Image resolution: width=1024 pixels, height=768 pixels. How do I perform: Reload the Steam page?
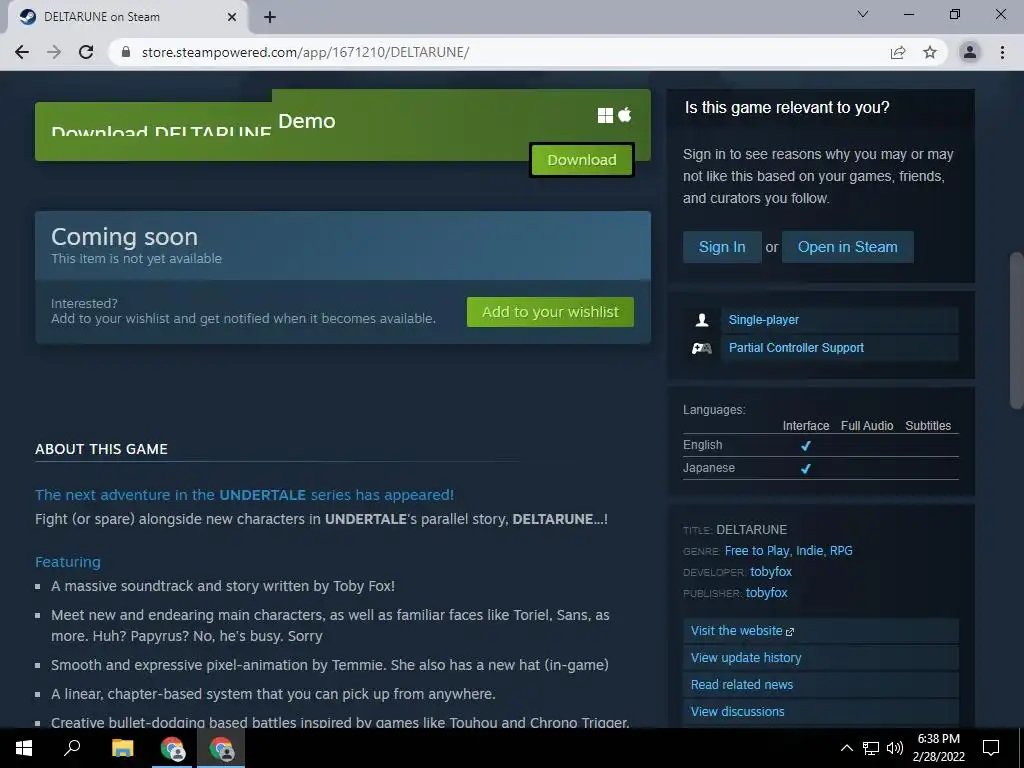(x=86, y=52)
